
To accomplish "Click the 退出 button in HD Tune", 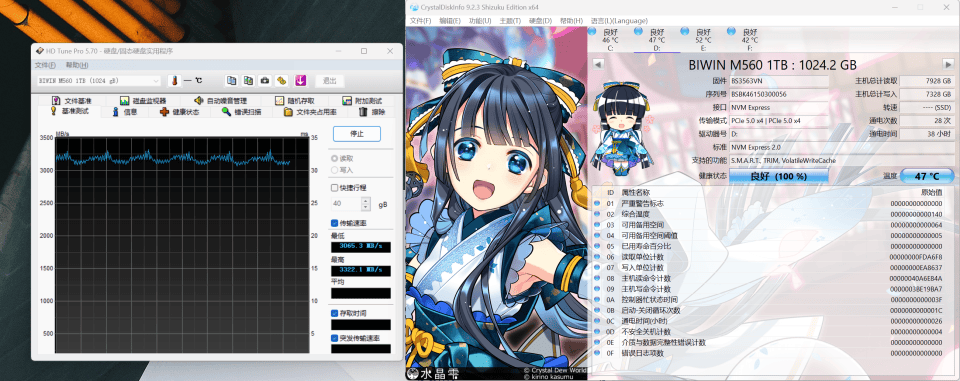I will (x=329, y=81).
